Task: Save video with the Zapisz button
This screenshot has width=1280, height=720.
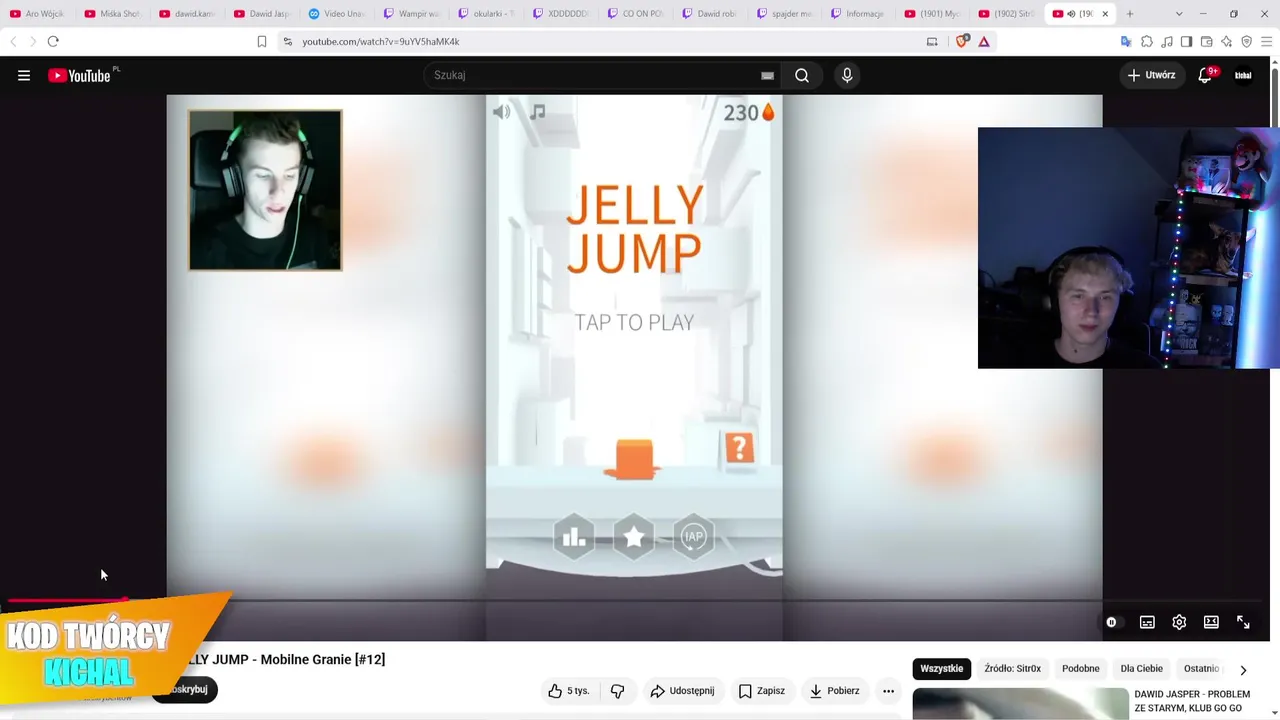Action: point(761,691)
